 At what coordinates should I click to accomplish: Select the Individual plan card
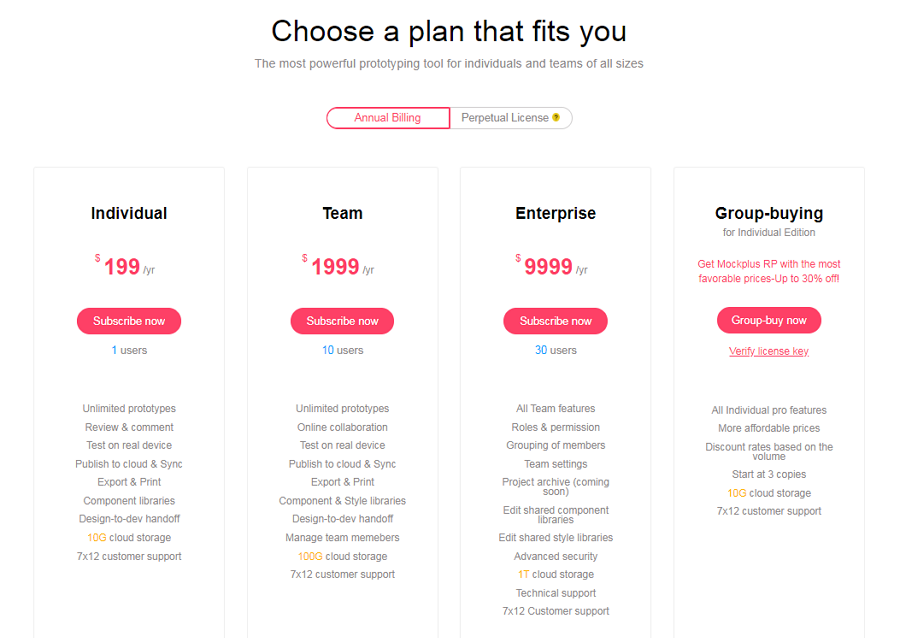pyautogui.click(x=128, y=213)
